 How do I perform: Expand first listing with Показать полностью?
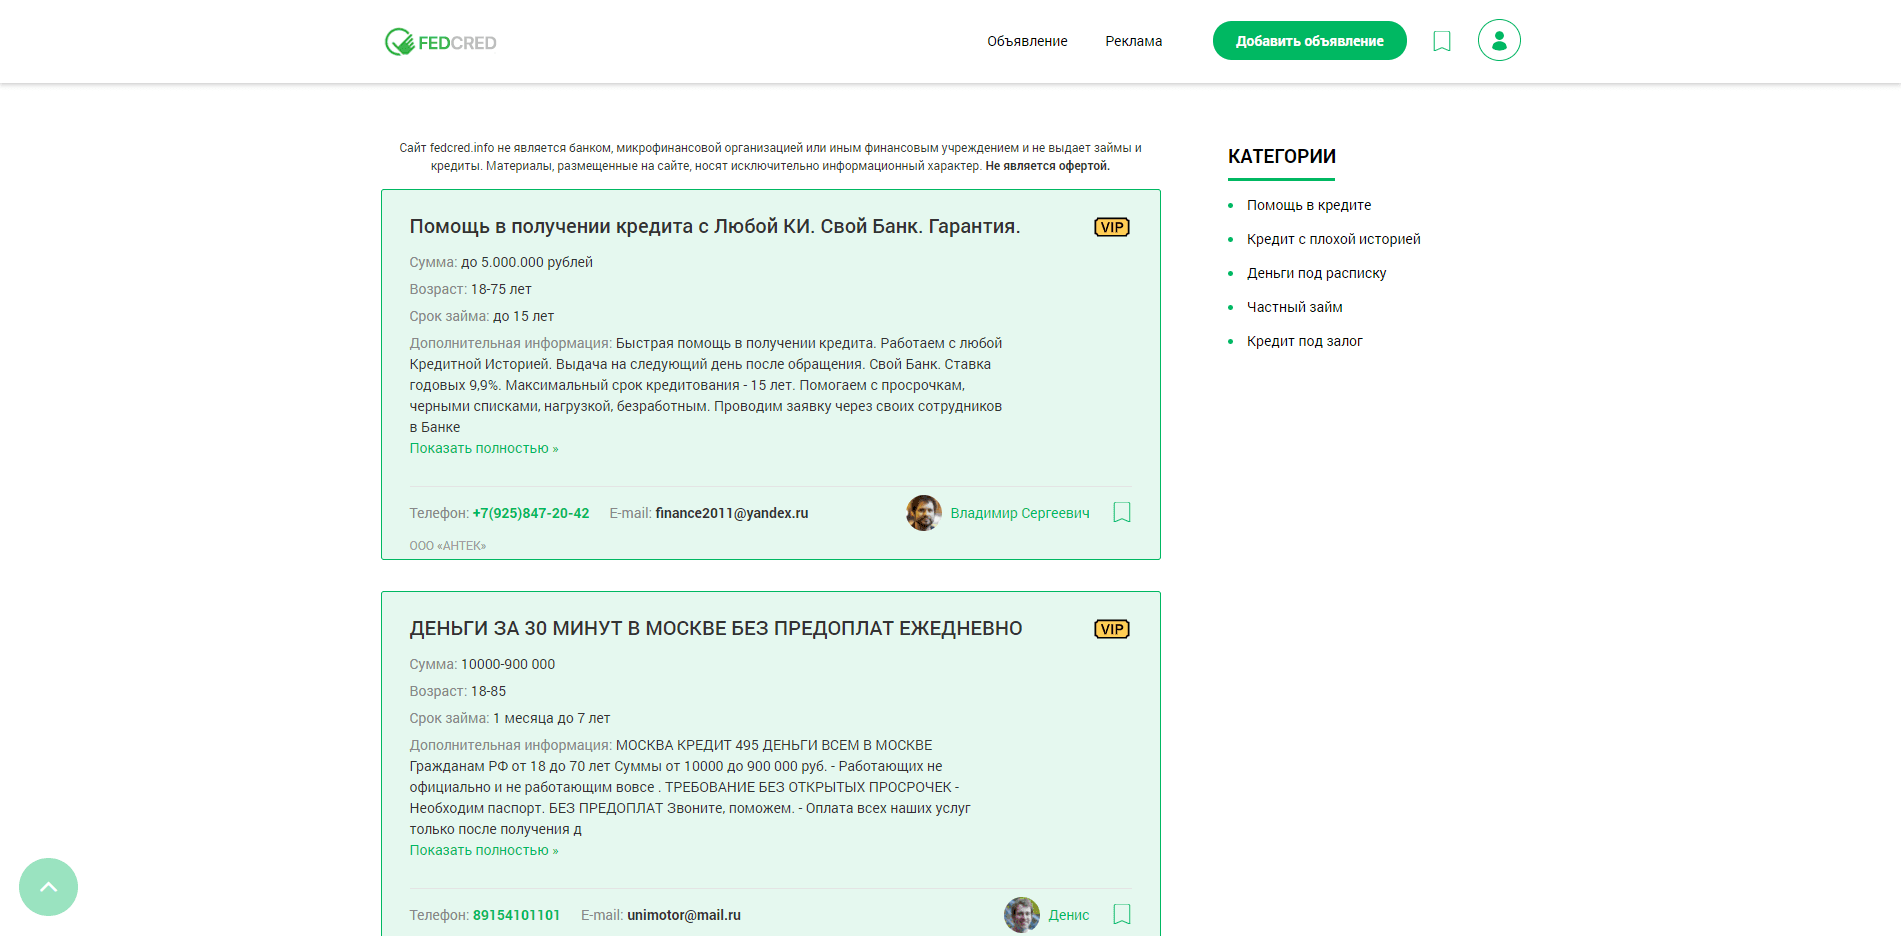(483, 449)
